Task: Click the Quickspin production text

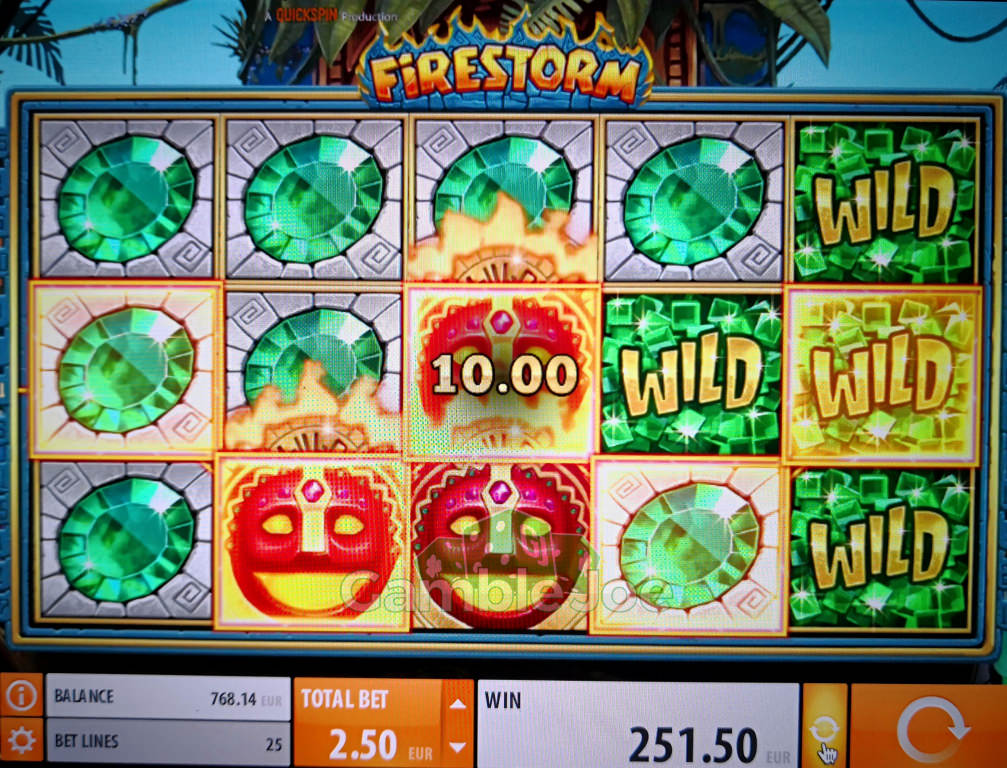Action: click(x=331, y=15)
